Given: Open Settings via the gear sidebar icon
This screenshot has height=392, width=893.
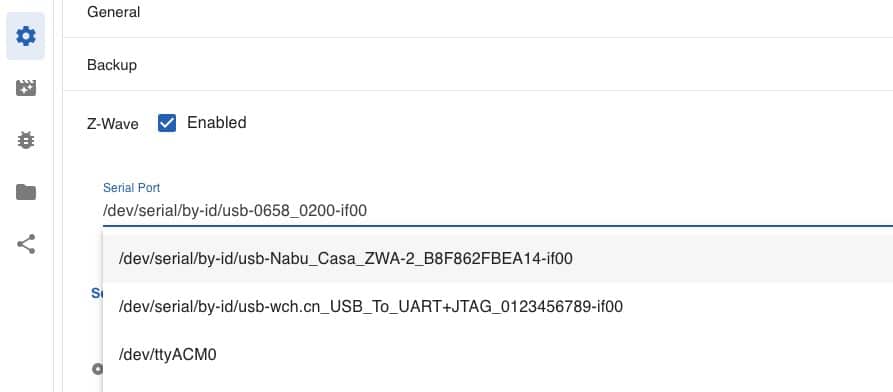Looking at the screenshot, I should (x=26, y=36).
